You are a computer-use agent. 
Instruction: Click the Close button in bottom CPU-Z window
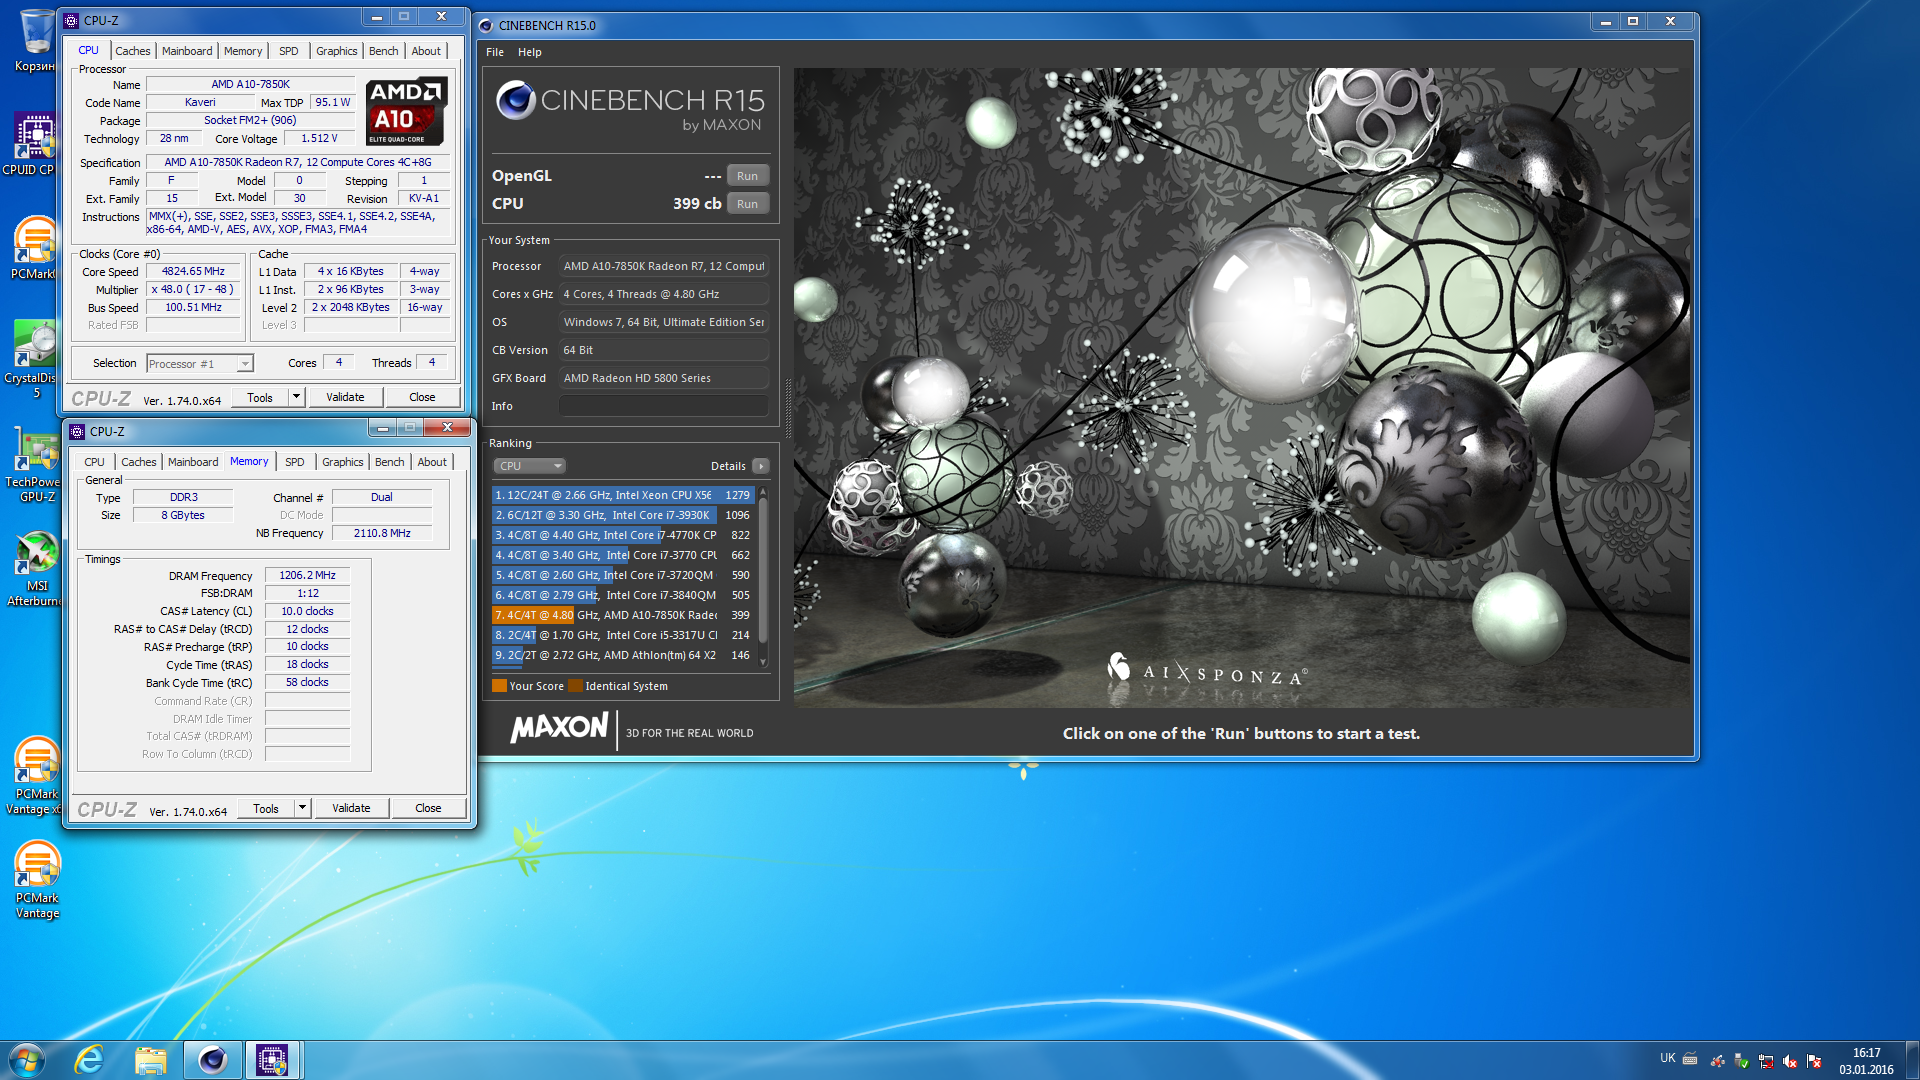(x=428, y=808)
